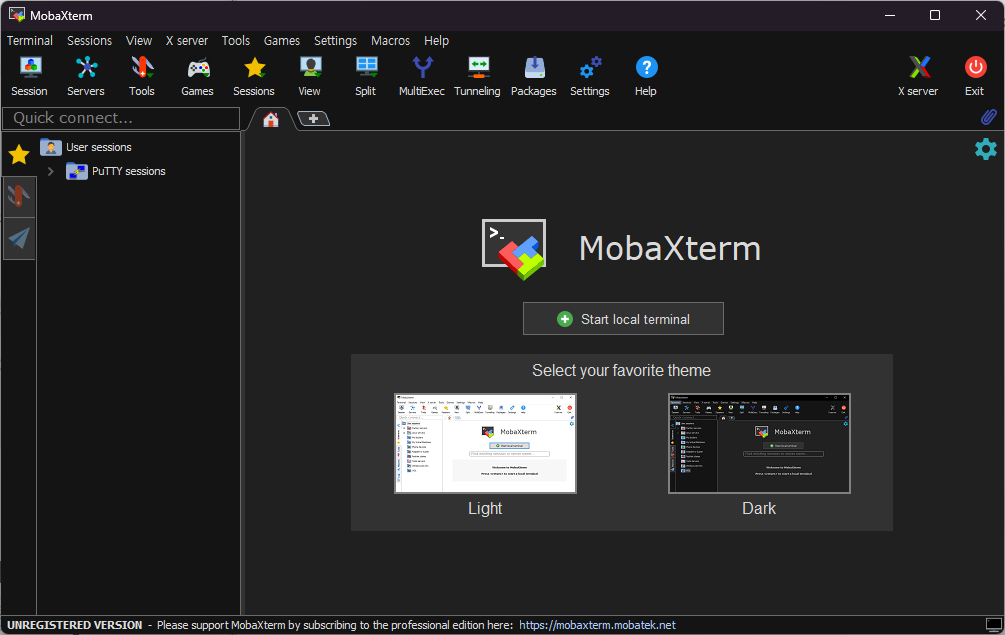Click the User sessions folder icon
Screen dimensions: 1005x635
pyautogui.click(x=51, y=147)
